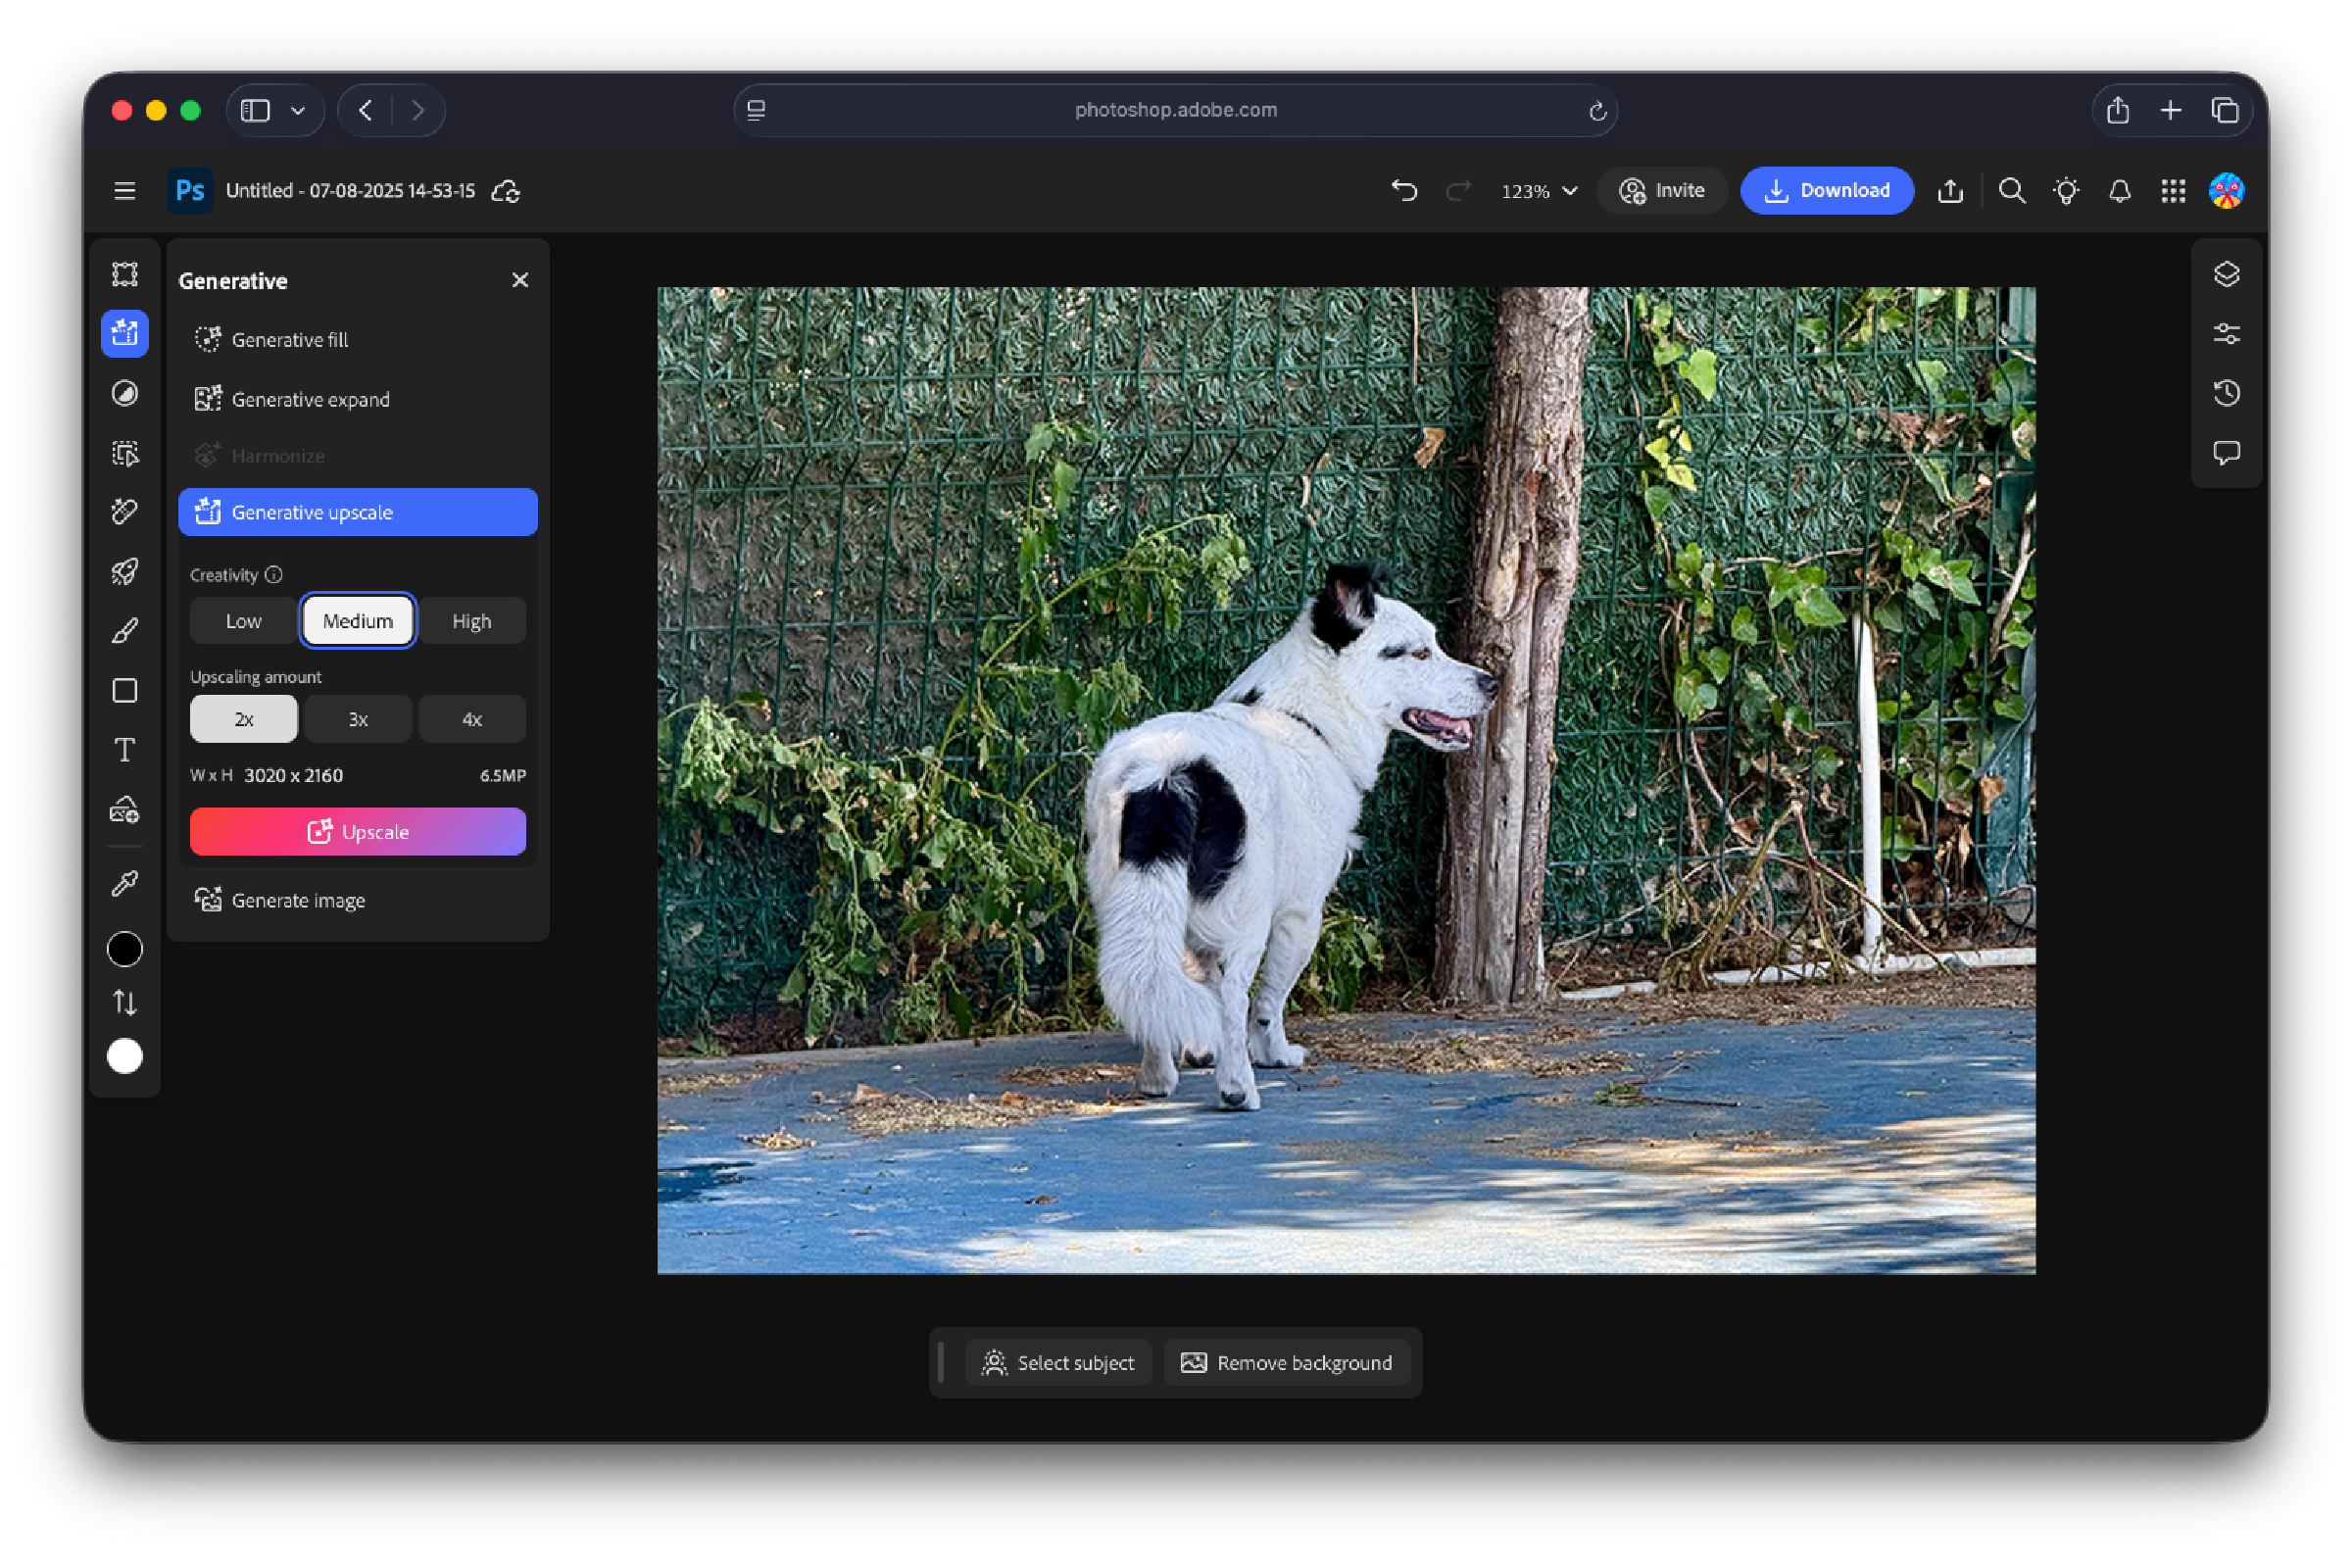
Task: Click Remove background
Action: (1288, 1362)
